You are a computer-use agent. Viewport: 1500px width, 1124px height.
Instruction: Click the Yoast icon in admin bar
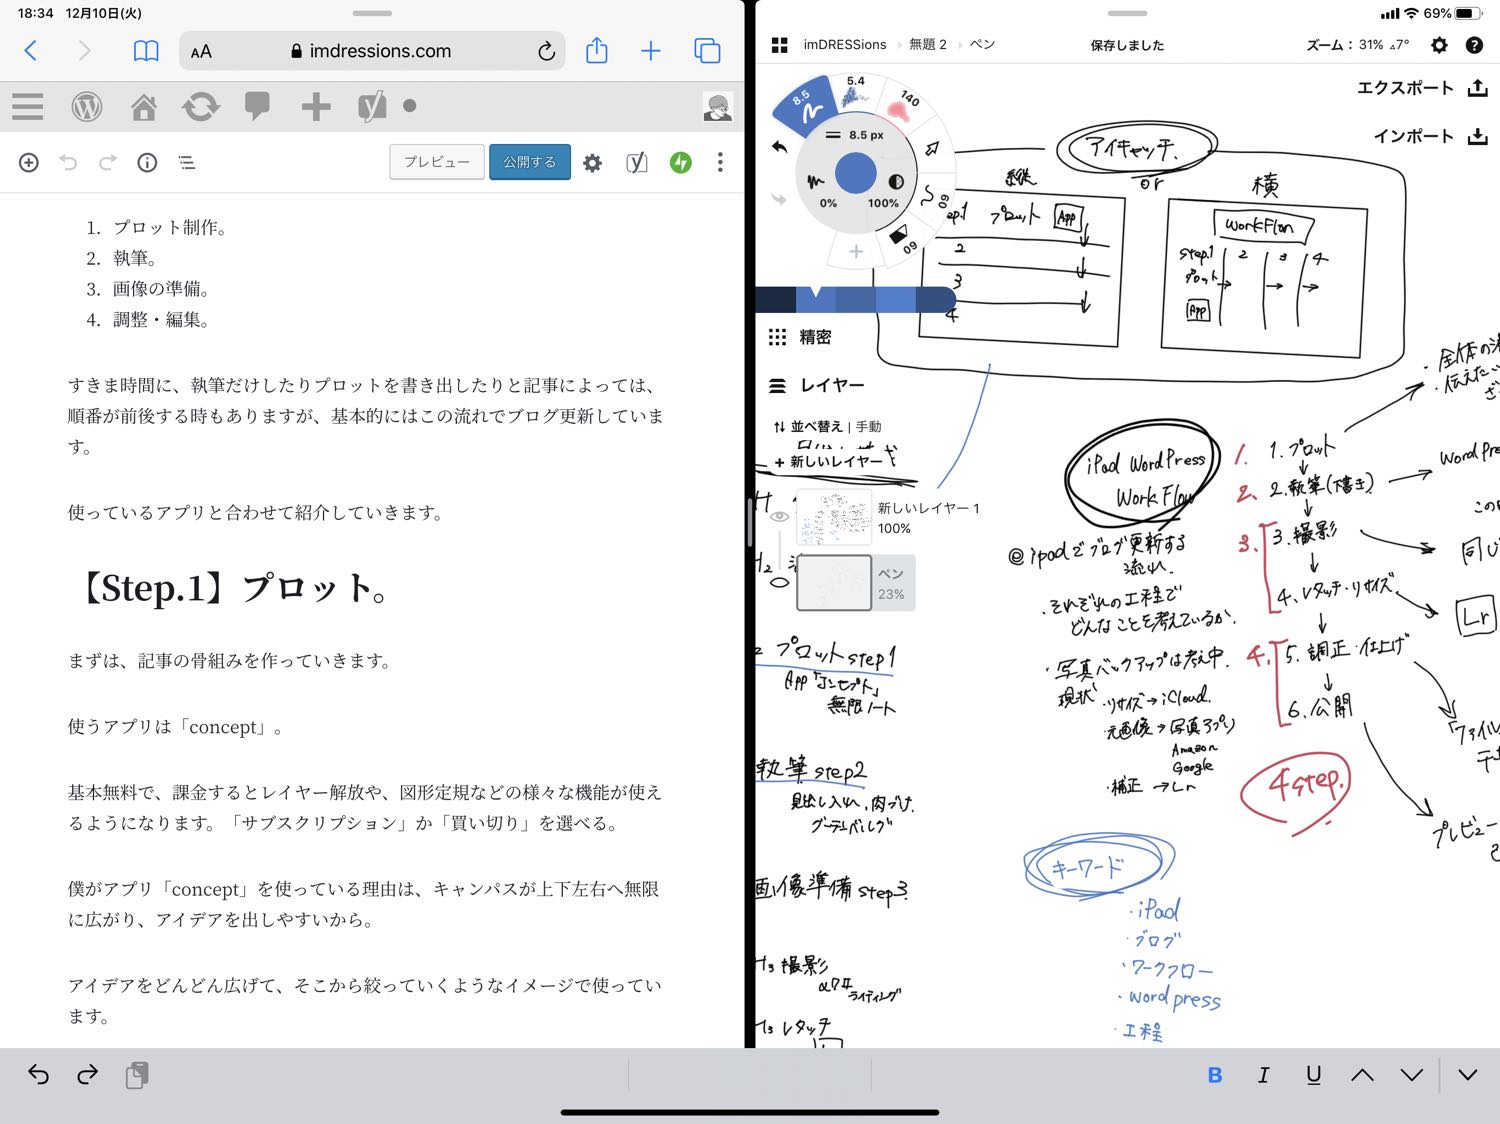click(372, 106)
